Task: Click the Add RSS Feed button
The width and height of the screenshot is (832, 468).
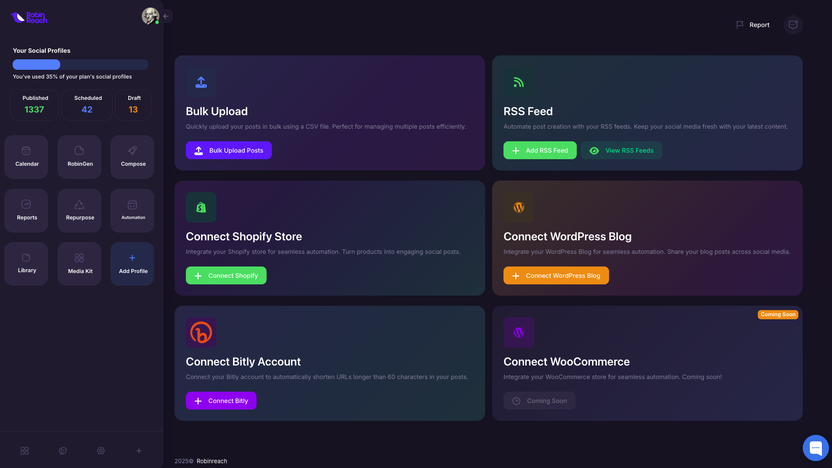Action: tap(539, 150)
